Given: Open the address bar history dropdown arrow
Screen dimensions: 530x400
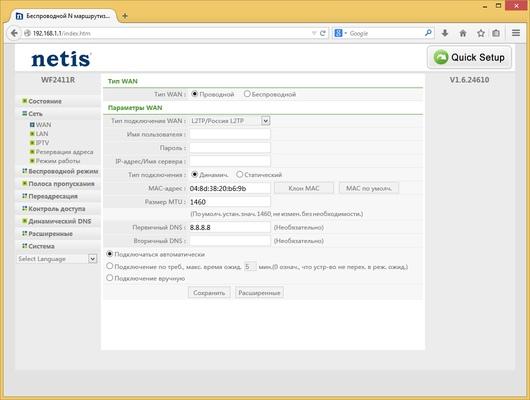Looking at the screenshot, I should 314,33.
